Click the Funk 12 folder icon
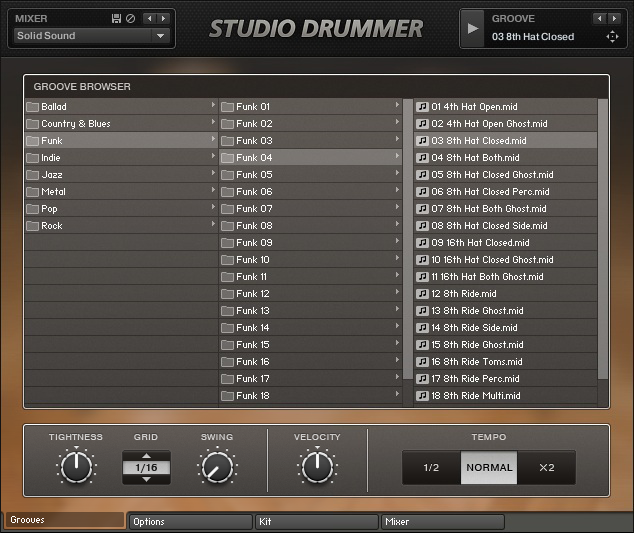The width and height of the screenshot is (634, 533). (x=227, y=294)
